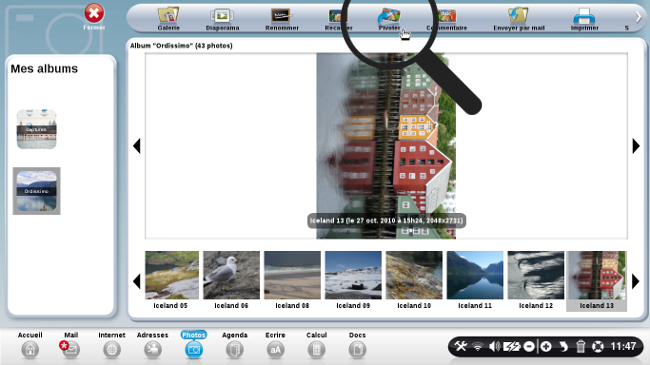This screenshot has width=650, height=365.
Task: Expand toolbar with right chevron arrow
Action: (638, 17)
